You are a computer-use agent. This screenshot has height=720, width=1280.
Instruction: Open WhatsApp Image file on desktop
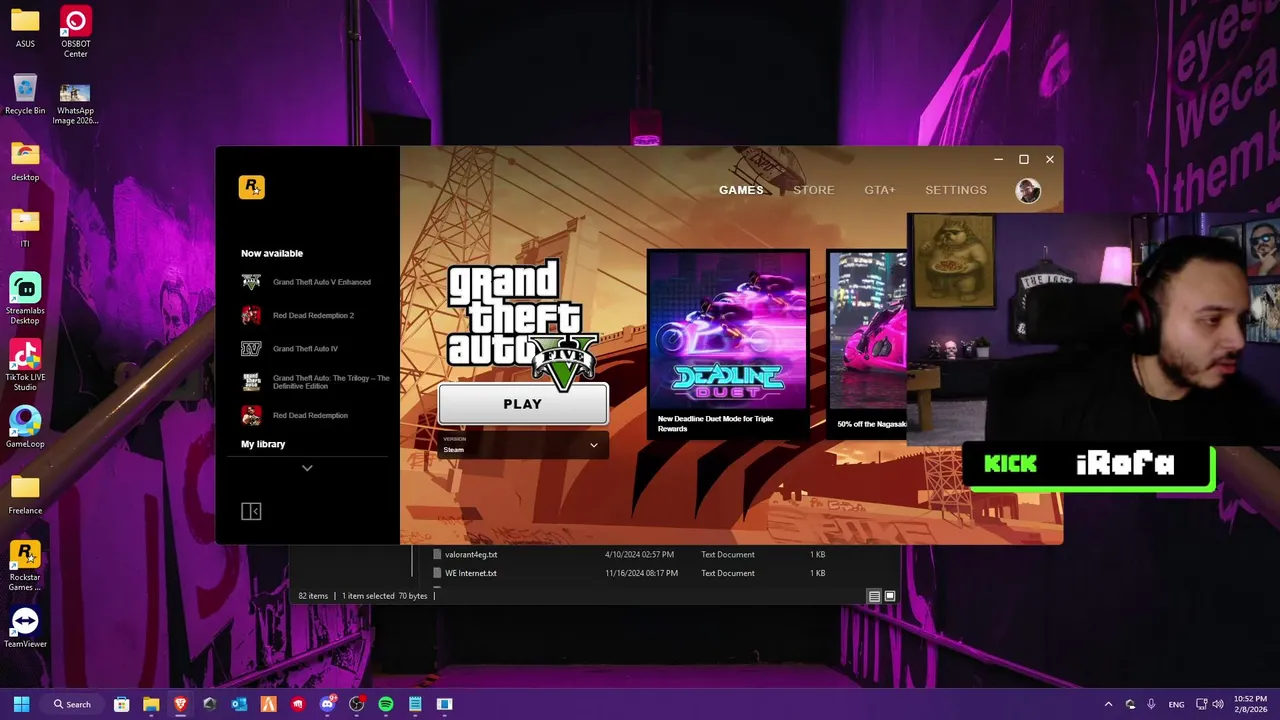point(75,102)
